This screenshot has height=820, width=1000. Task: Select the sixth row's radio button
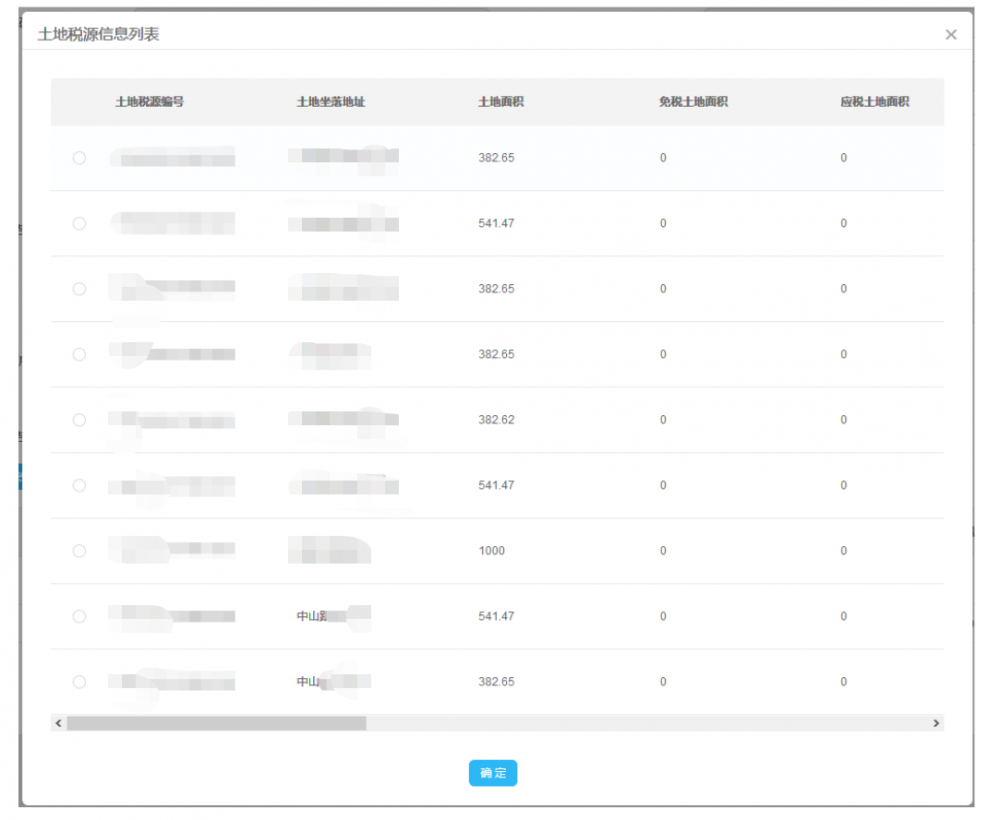(x=79, y=485)
